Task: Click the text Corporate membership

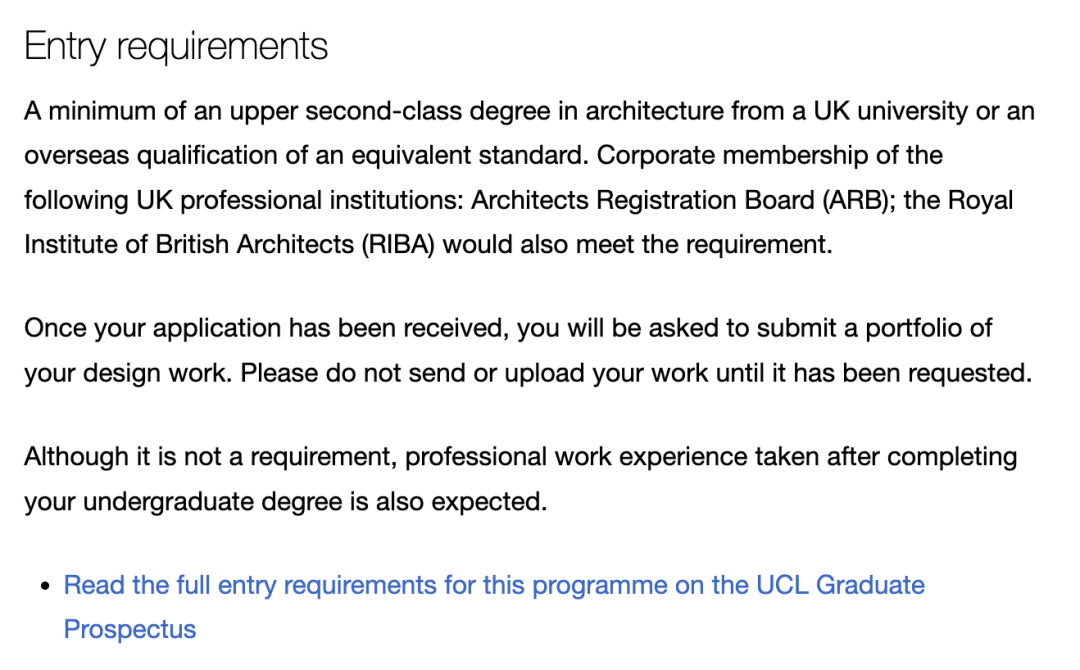Action: [x=720, y=156]
